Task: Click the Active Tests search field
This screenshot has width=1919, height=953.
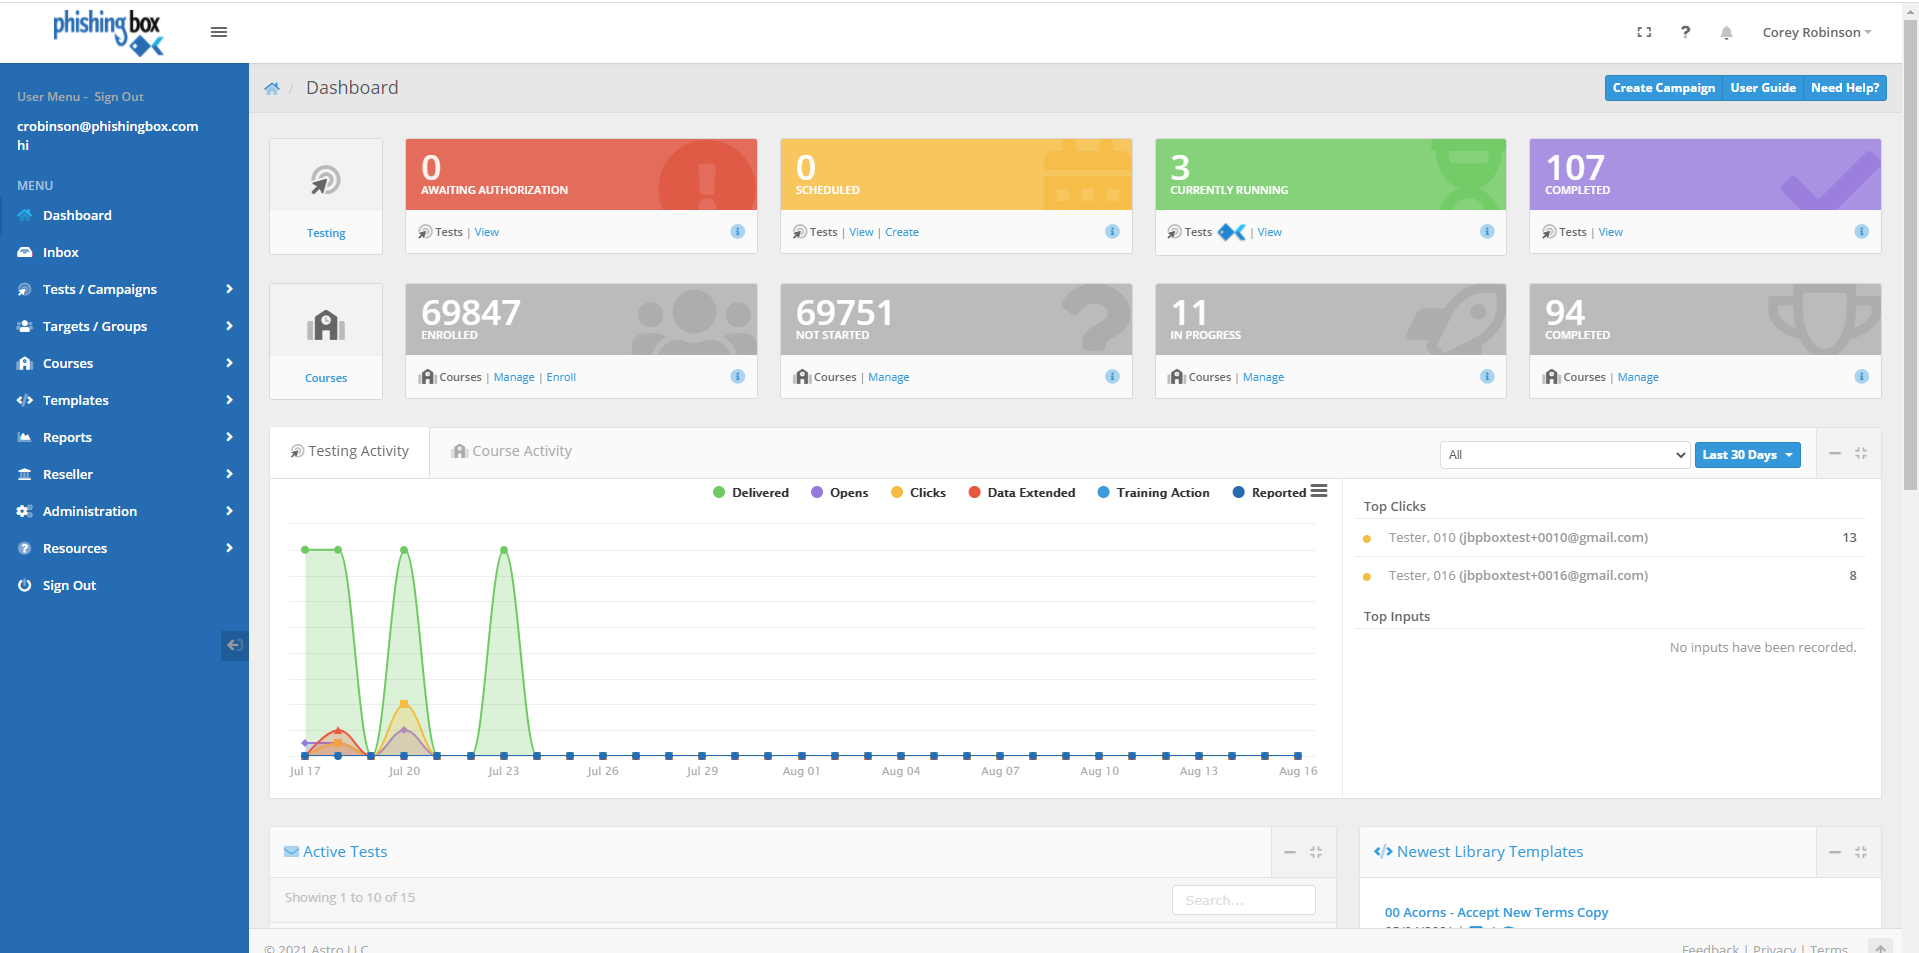Action: click(x=1243, y=900)
